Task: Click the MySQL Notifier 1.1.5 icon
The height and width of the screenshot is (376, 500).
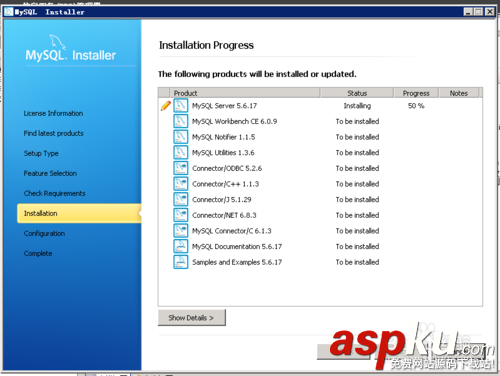Action: (181, 137)
